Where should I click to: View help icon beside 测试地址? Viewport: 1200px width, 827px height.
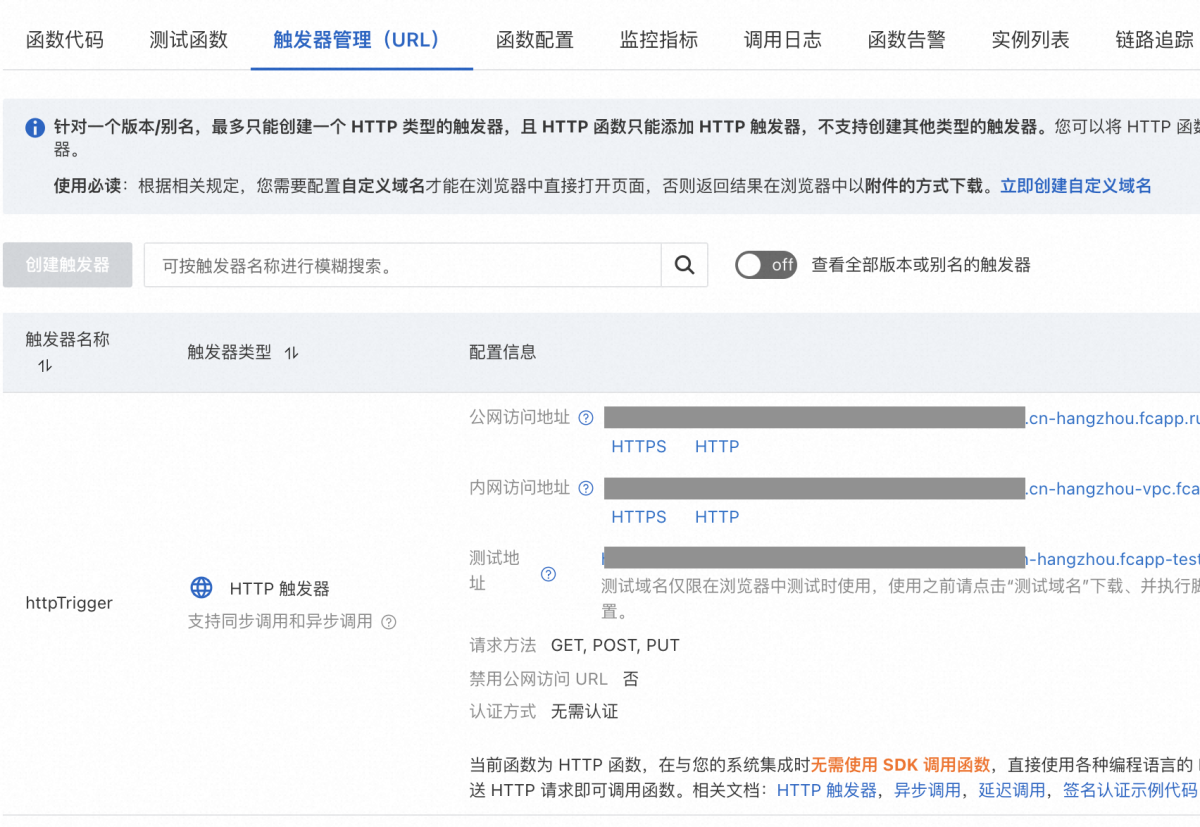tap(548, 574)
